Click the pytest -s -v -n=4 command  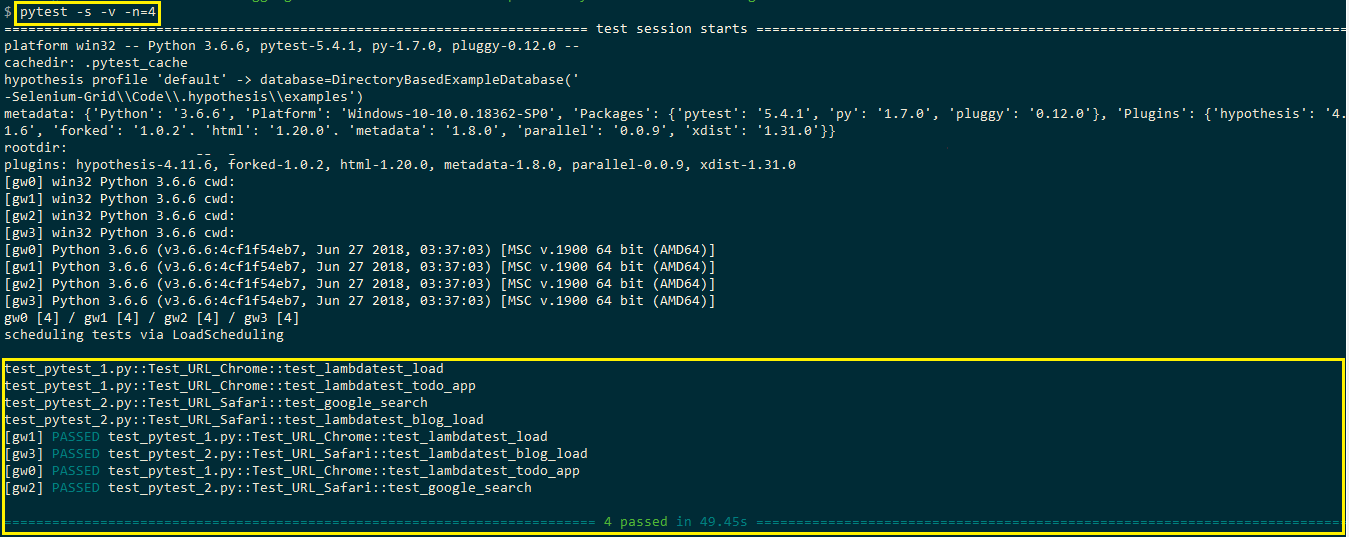click(x=88, y=12)
